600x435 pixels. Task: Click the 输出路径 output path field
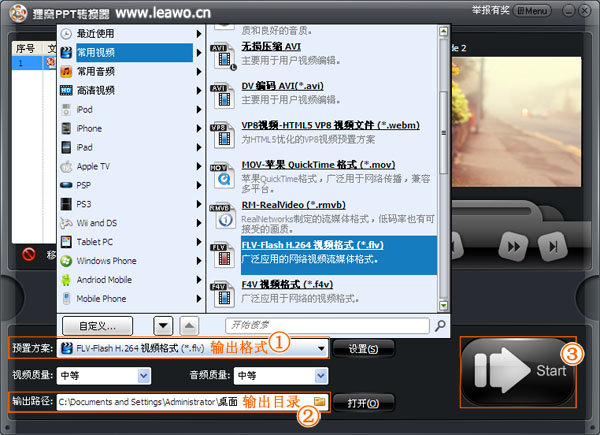click(x=192, y=402)
